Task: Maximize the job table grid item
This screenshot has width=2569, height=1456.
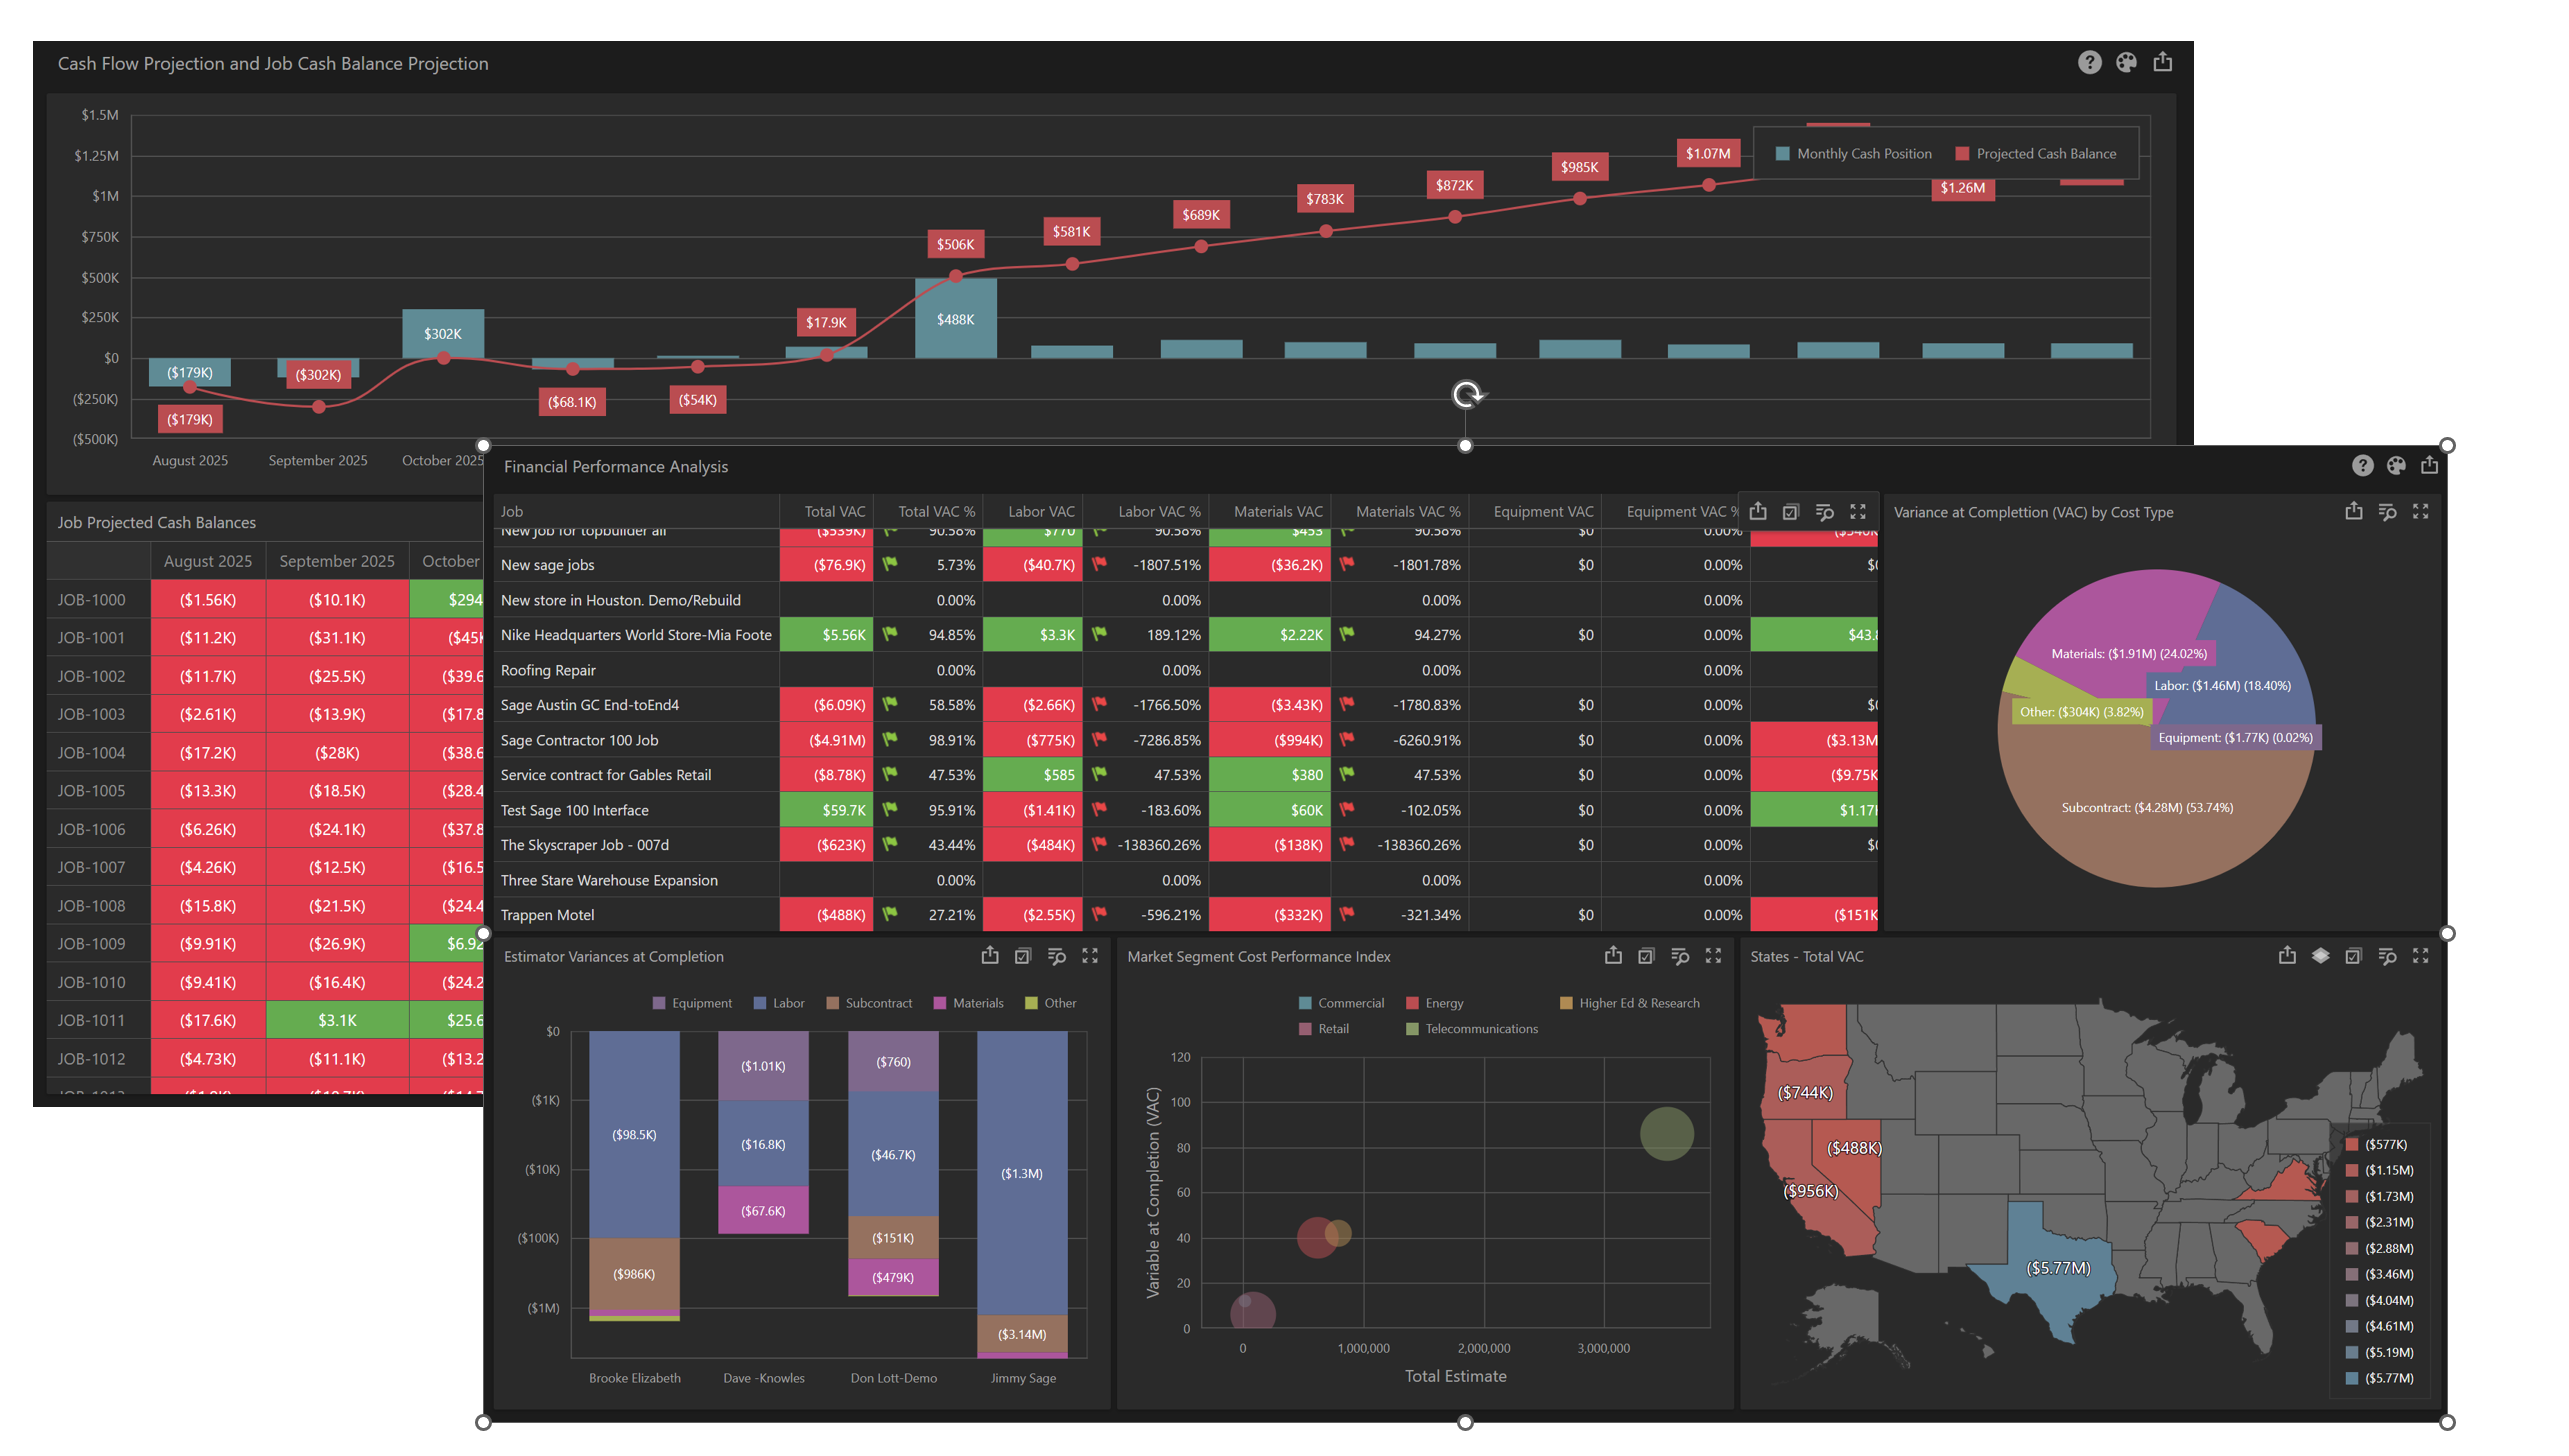Action: tap(1858, 512)
